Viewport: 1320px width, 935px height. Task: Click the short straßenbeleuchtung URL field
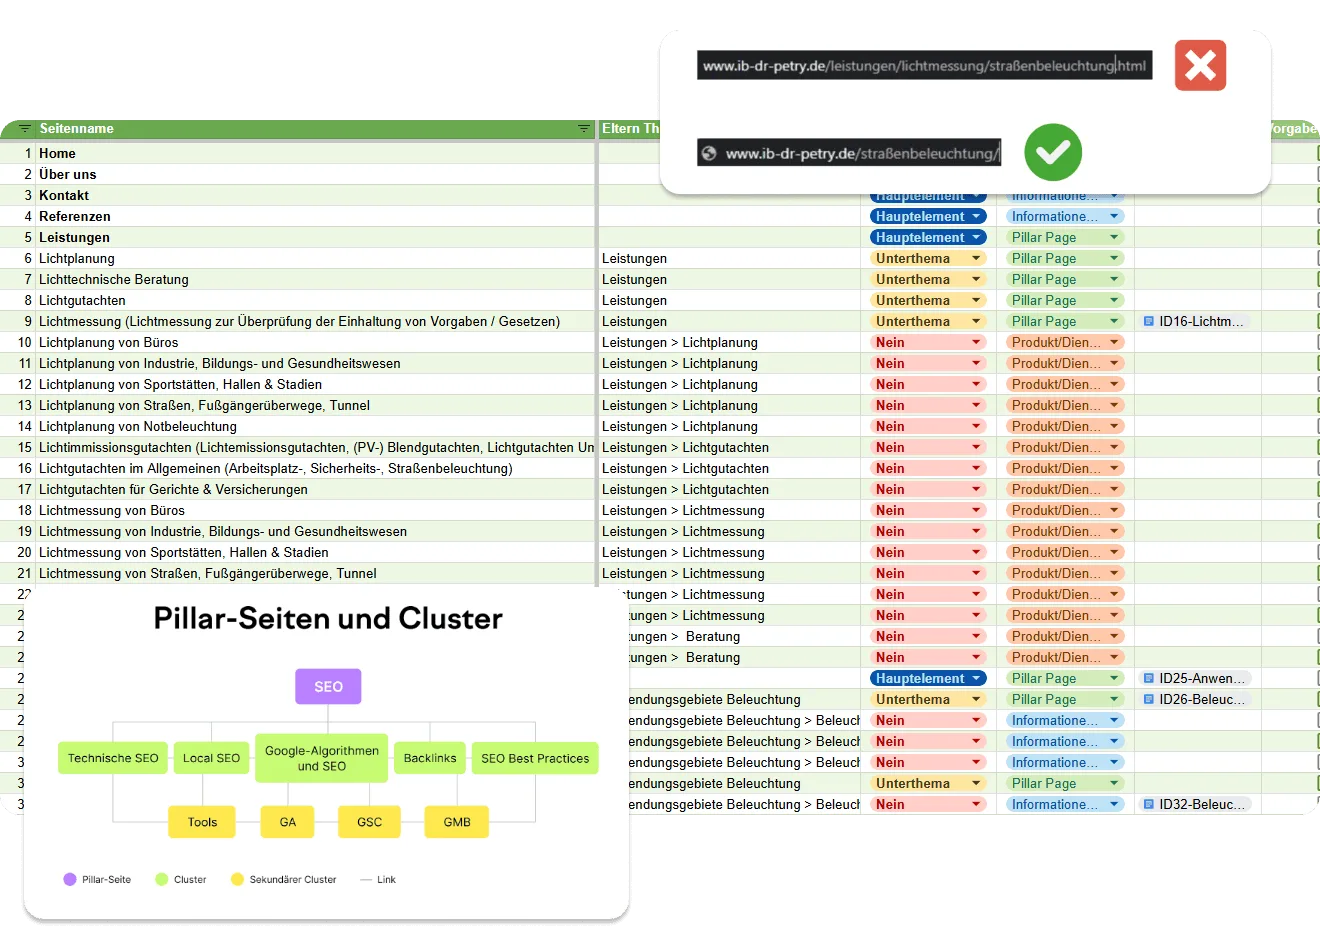click(x=849, y=153)
